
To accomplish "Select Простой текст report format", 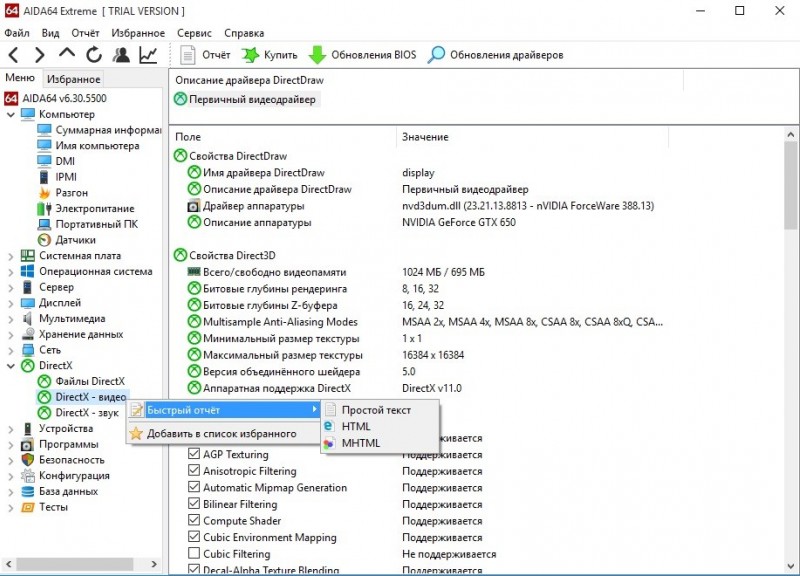I will tap(381, 410).
